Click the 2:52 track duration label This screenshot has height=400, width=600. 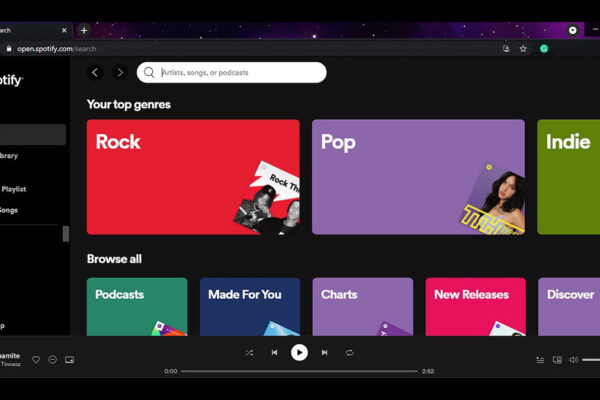pos(428,371)
